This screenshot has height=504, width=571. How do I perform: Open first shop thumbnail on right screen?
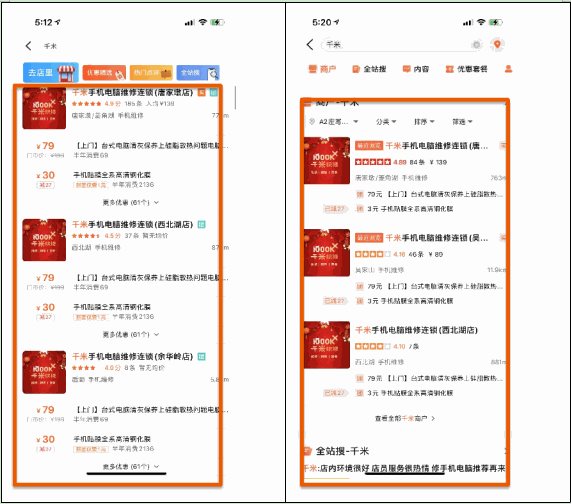[x=327, y=161]
